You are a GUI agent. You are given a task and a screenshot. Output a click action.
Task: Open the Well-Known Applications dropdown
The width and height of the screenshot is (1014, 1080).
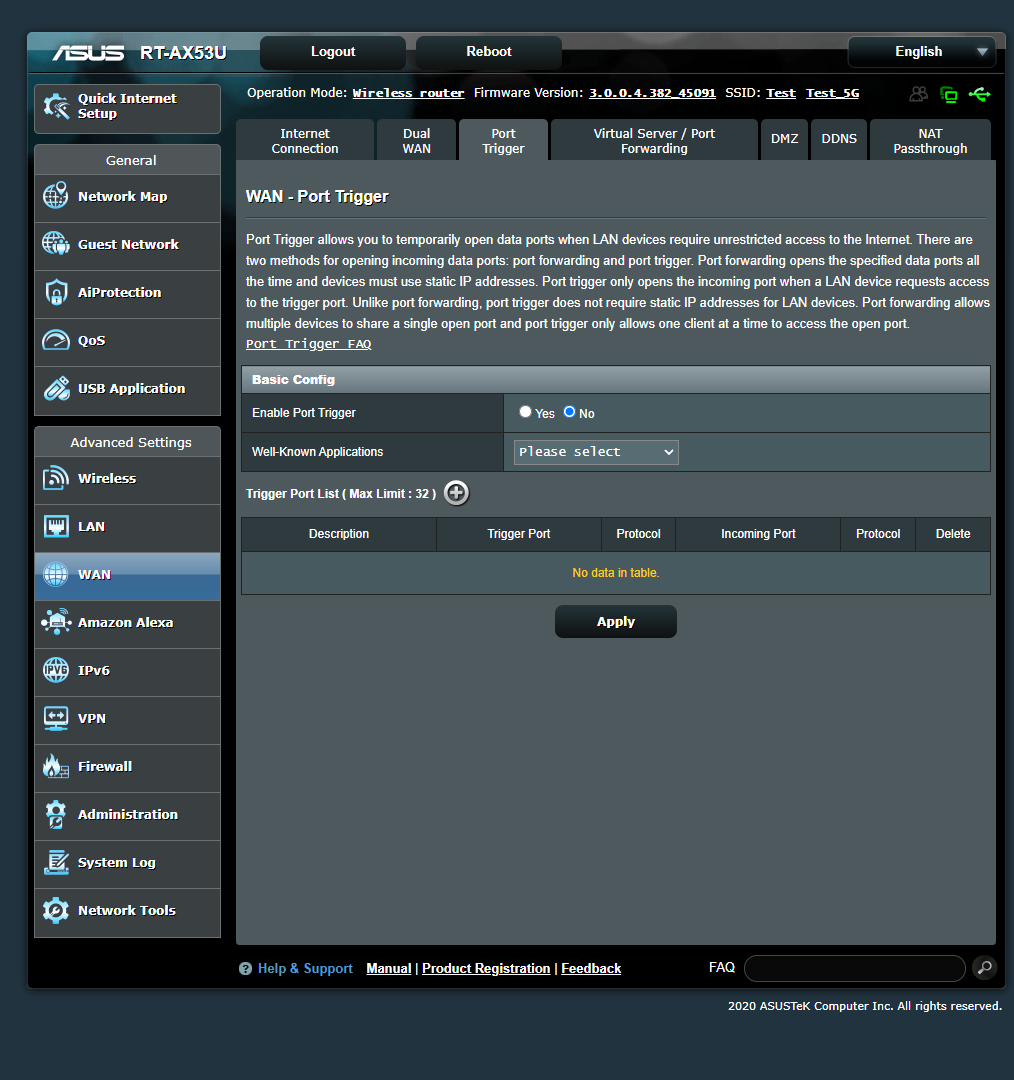pyautogui.click(x=596, y=452)
